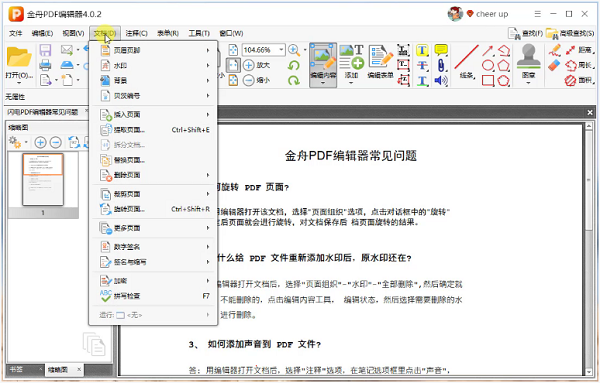Open the 签名与缩写 submenu
Screen dimensions: 600x383
point(154,262)
